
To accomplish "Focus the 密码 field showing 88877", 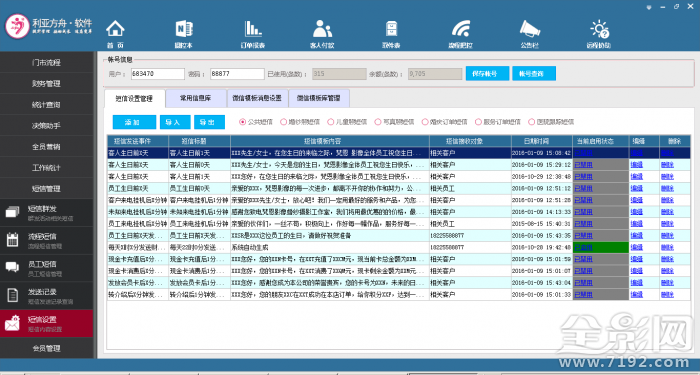I will 237,74.
